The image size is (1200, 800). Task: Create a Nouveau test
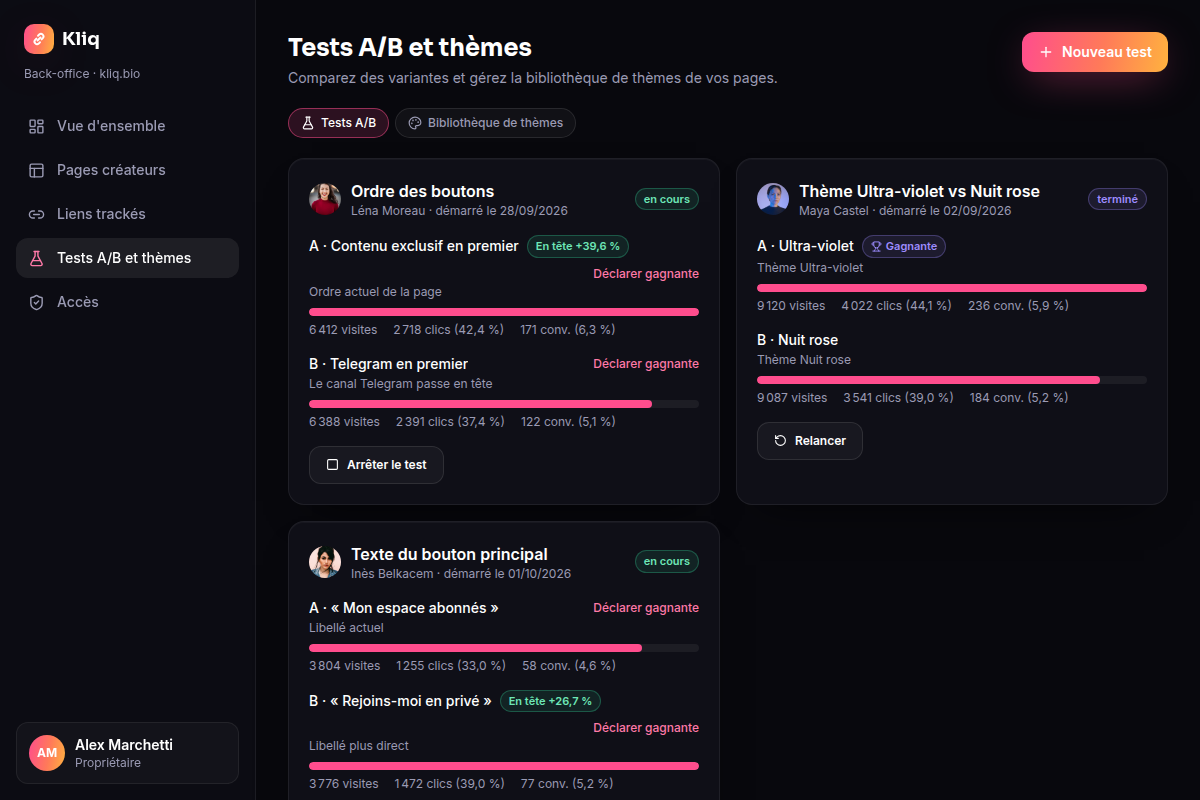click(1095, 52)
